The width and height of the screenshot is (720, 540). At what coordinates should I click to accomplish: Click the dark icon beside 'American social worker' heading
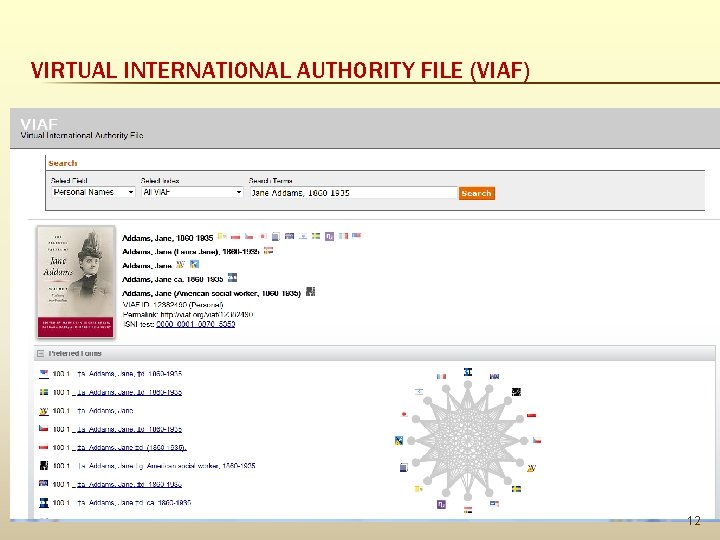[x=310, y=292]
